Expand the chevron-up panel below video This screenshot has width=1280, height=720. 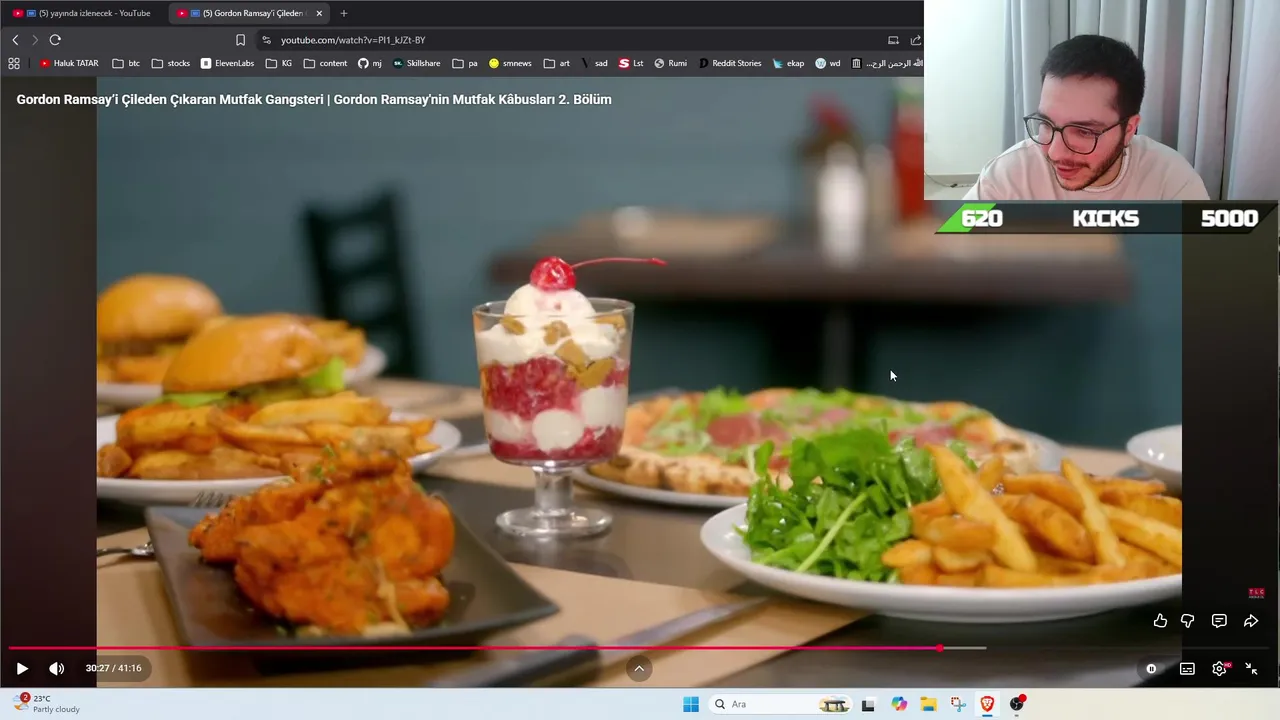coord(639,669)
